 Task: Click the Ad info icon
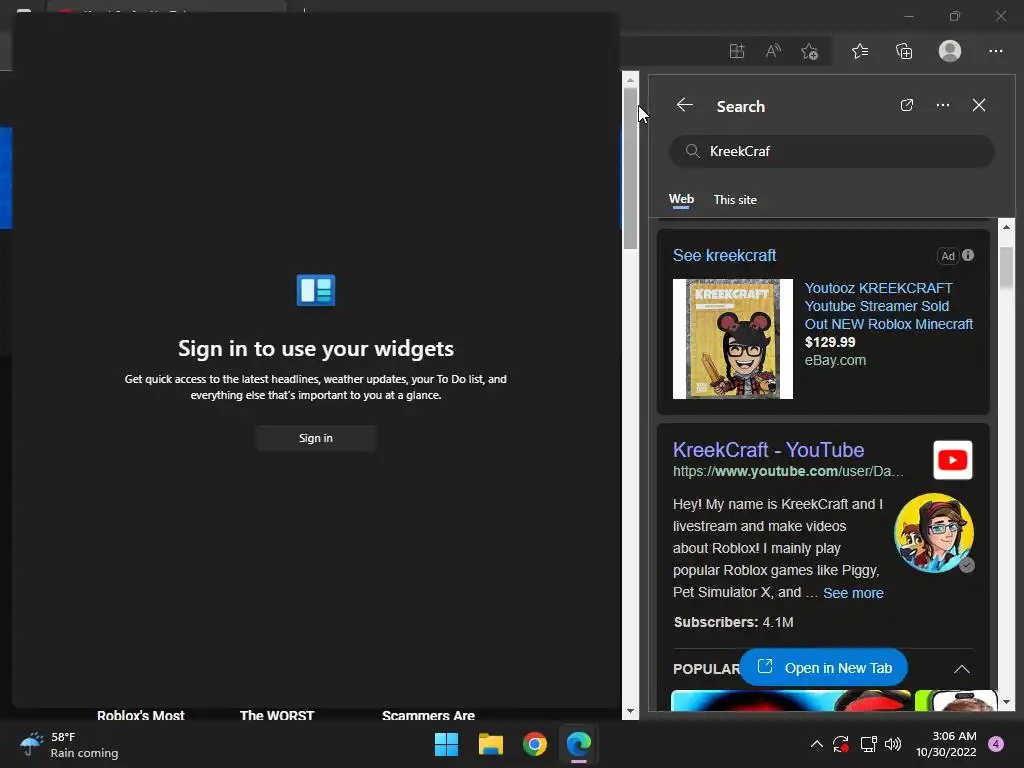coord(968,255)
